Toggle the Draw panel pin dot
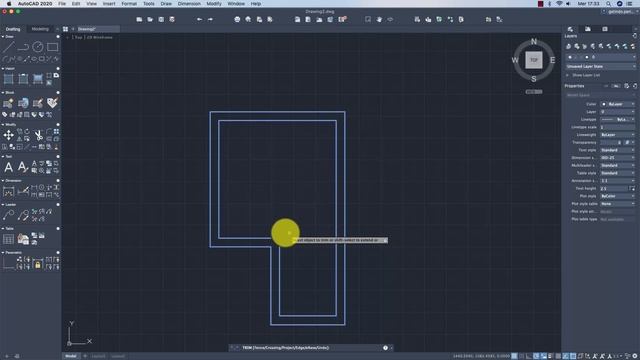 coord(58,36)
